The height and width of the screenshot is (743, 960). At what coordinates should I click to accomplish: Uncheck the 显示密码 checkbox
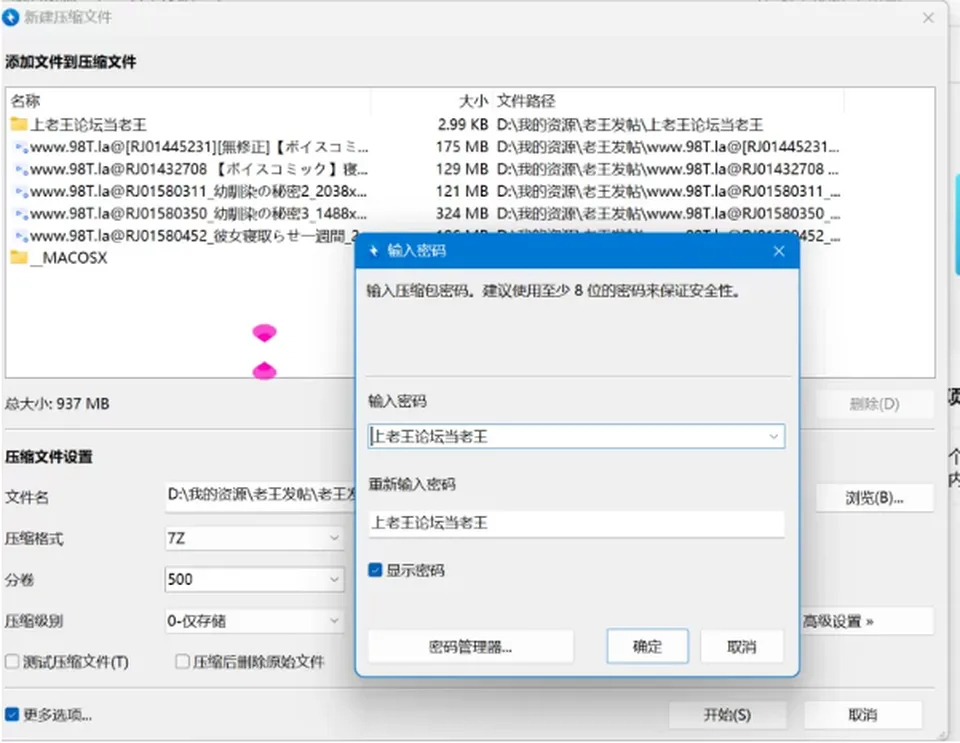(375, 570)
